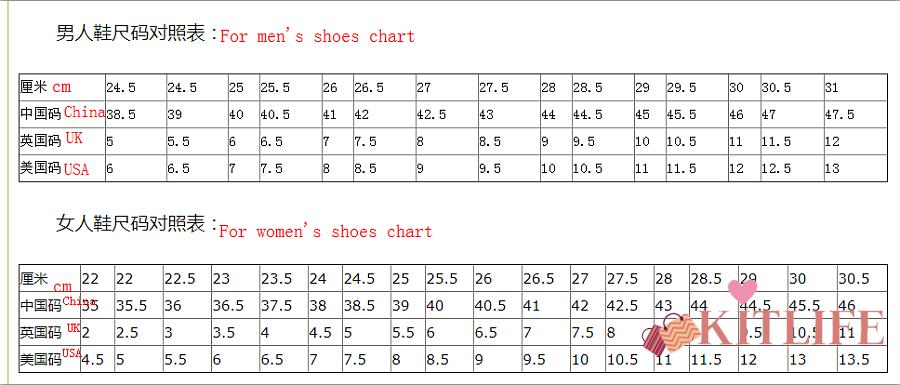
Task: Click women's cm value 30.5 cell
Action: (862, 279)
